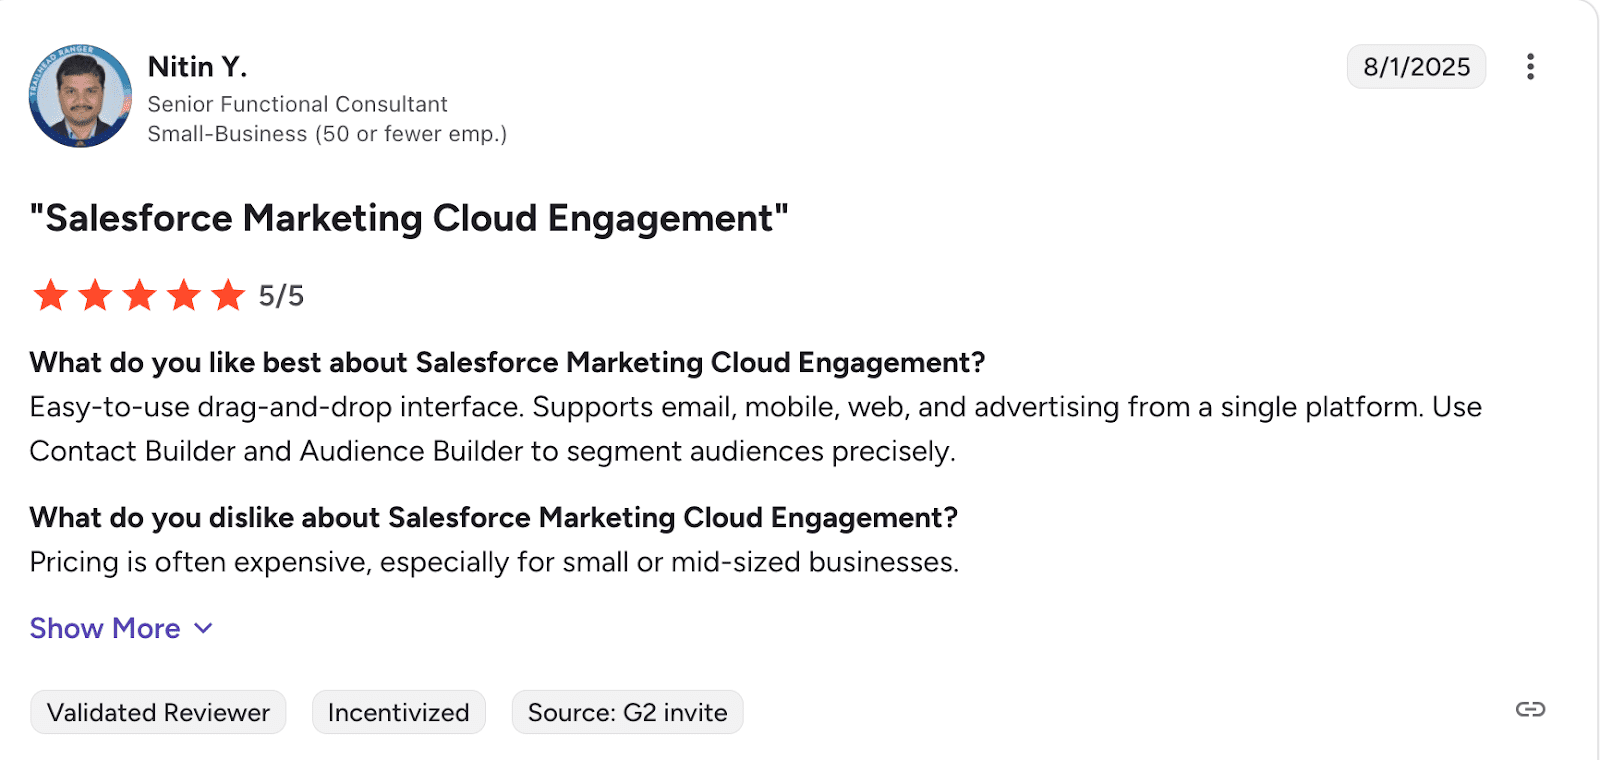
Task: Click the reviewer name Nitin Y.
Action: (197, 67)
